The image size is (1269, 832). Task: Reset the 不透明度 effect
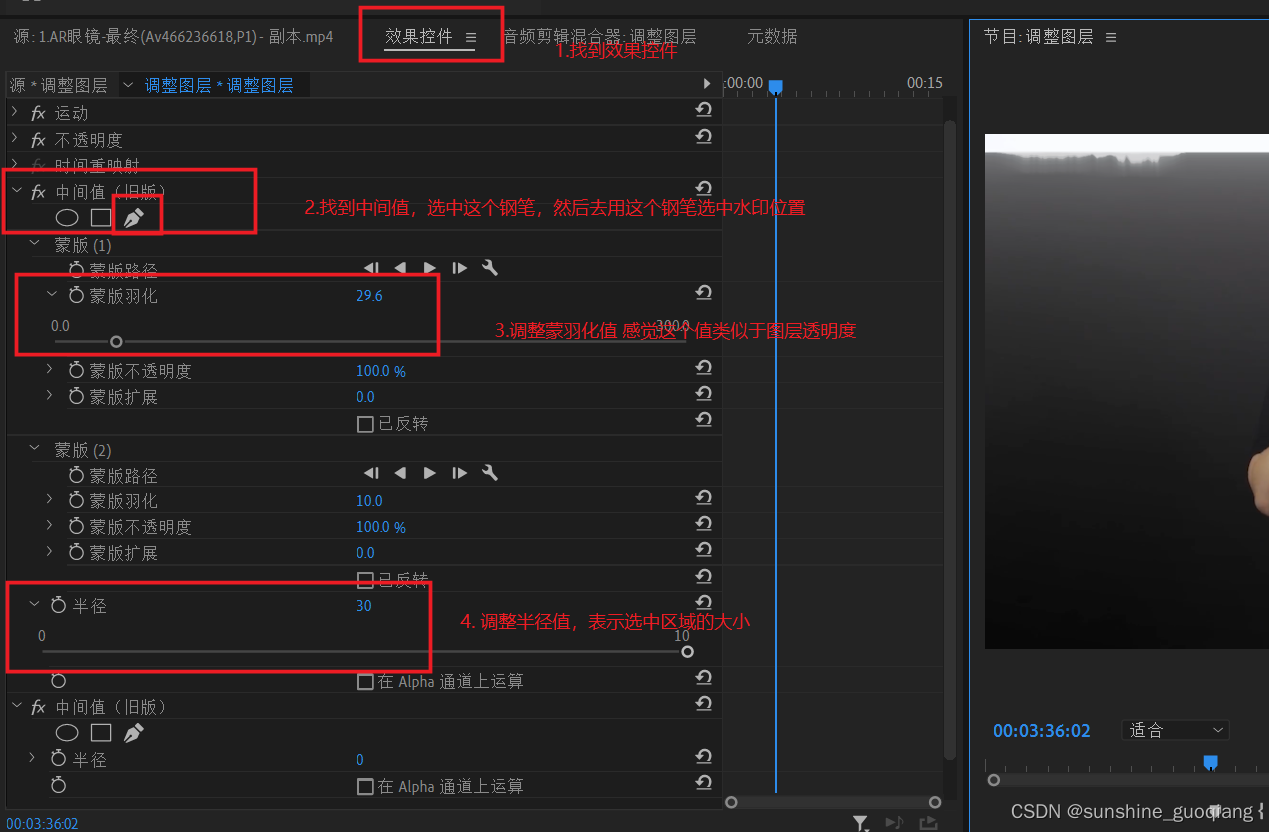click(703, 136)
